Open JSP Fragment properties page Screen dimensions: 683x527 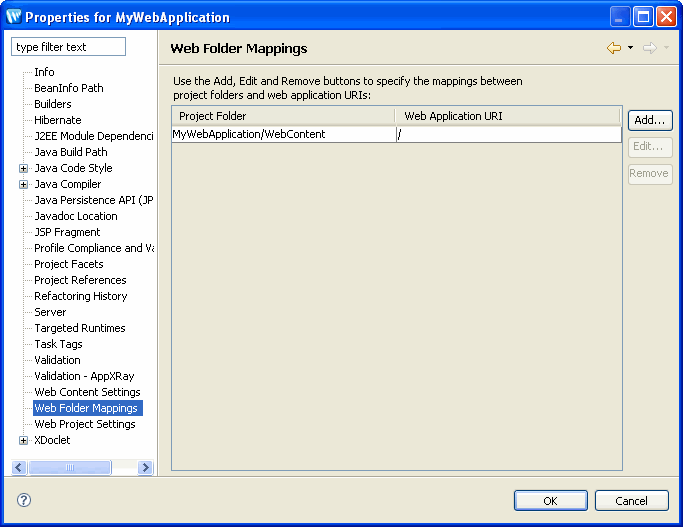click(x=68, y=232)
